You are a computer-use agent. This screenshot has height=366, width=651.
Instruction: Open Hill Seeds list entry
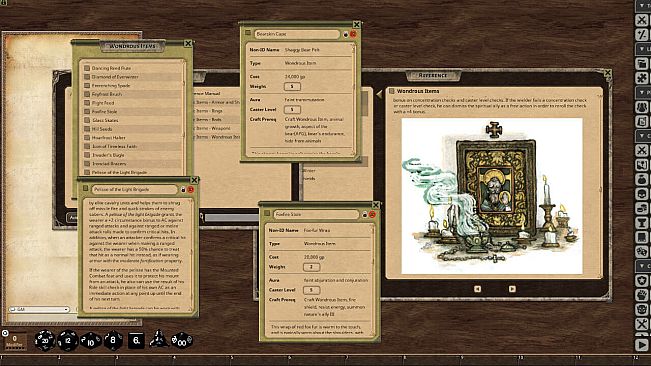click(x=133, y=129)
